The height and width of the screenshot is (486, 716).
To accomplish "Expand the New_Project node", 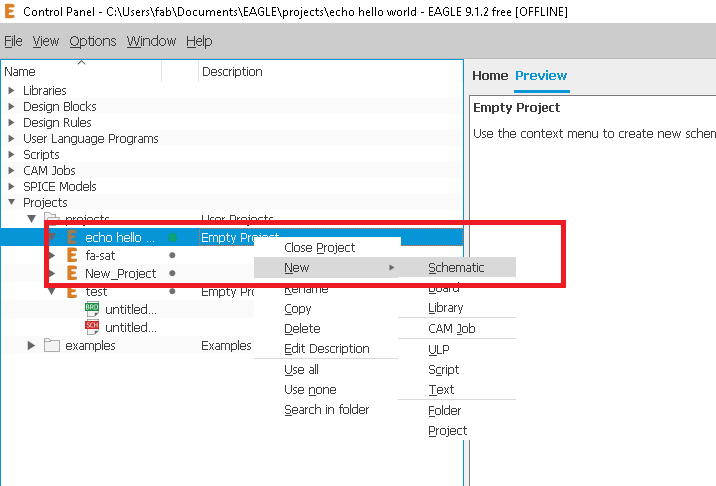I will click(x=52, y=273).
